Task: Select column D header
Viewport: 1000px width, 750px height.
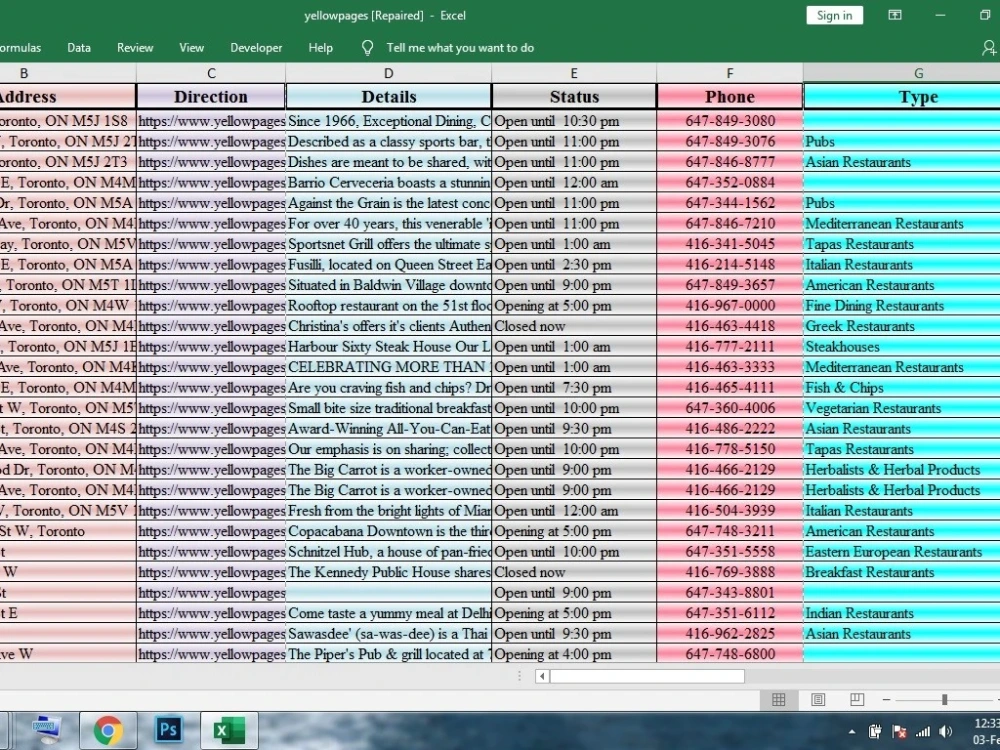Action: [x=388, y=73]
